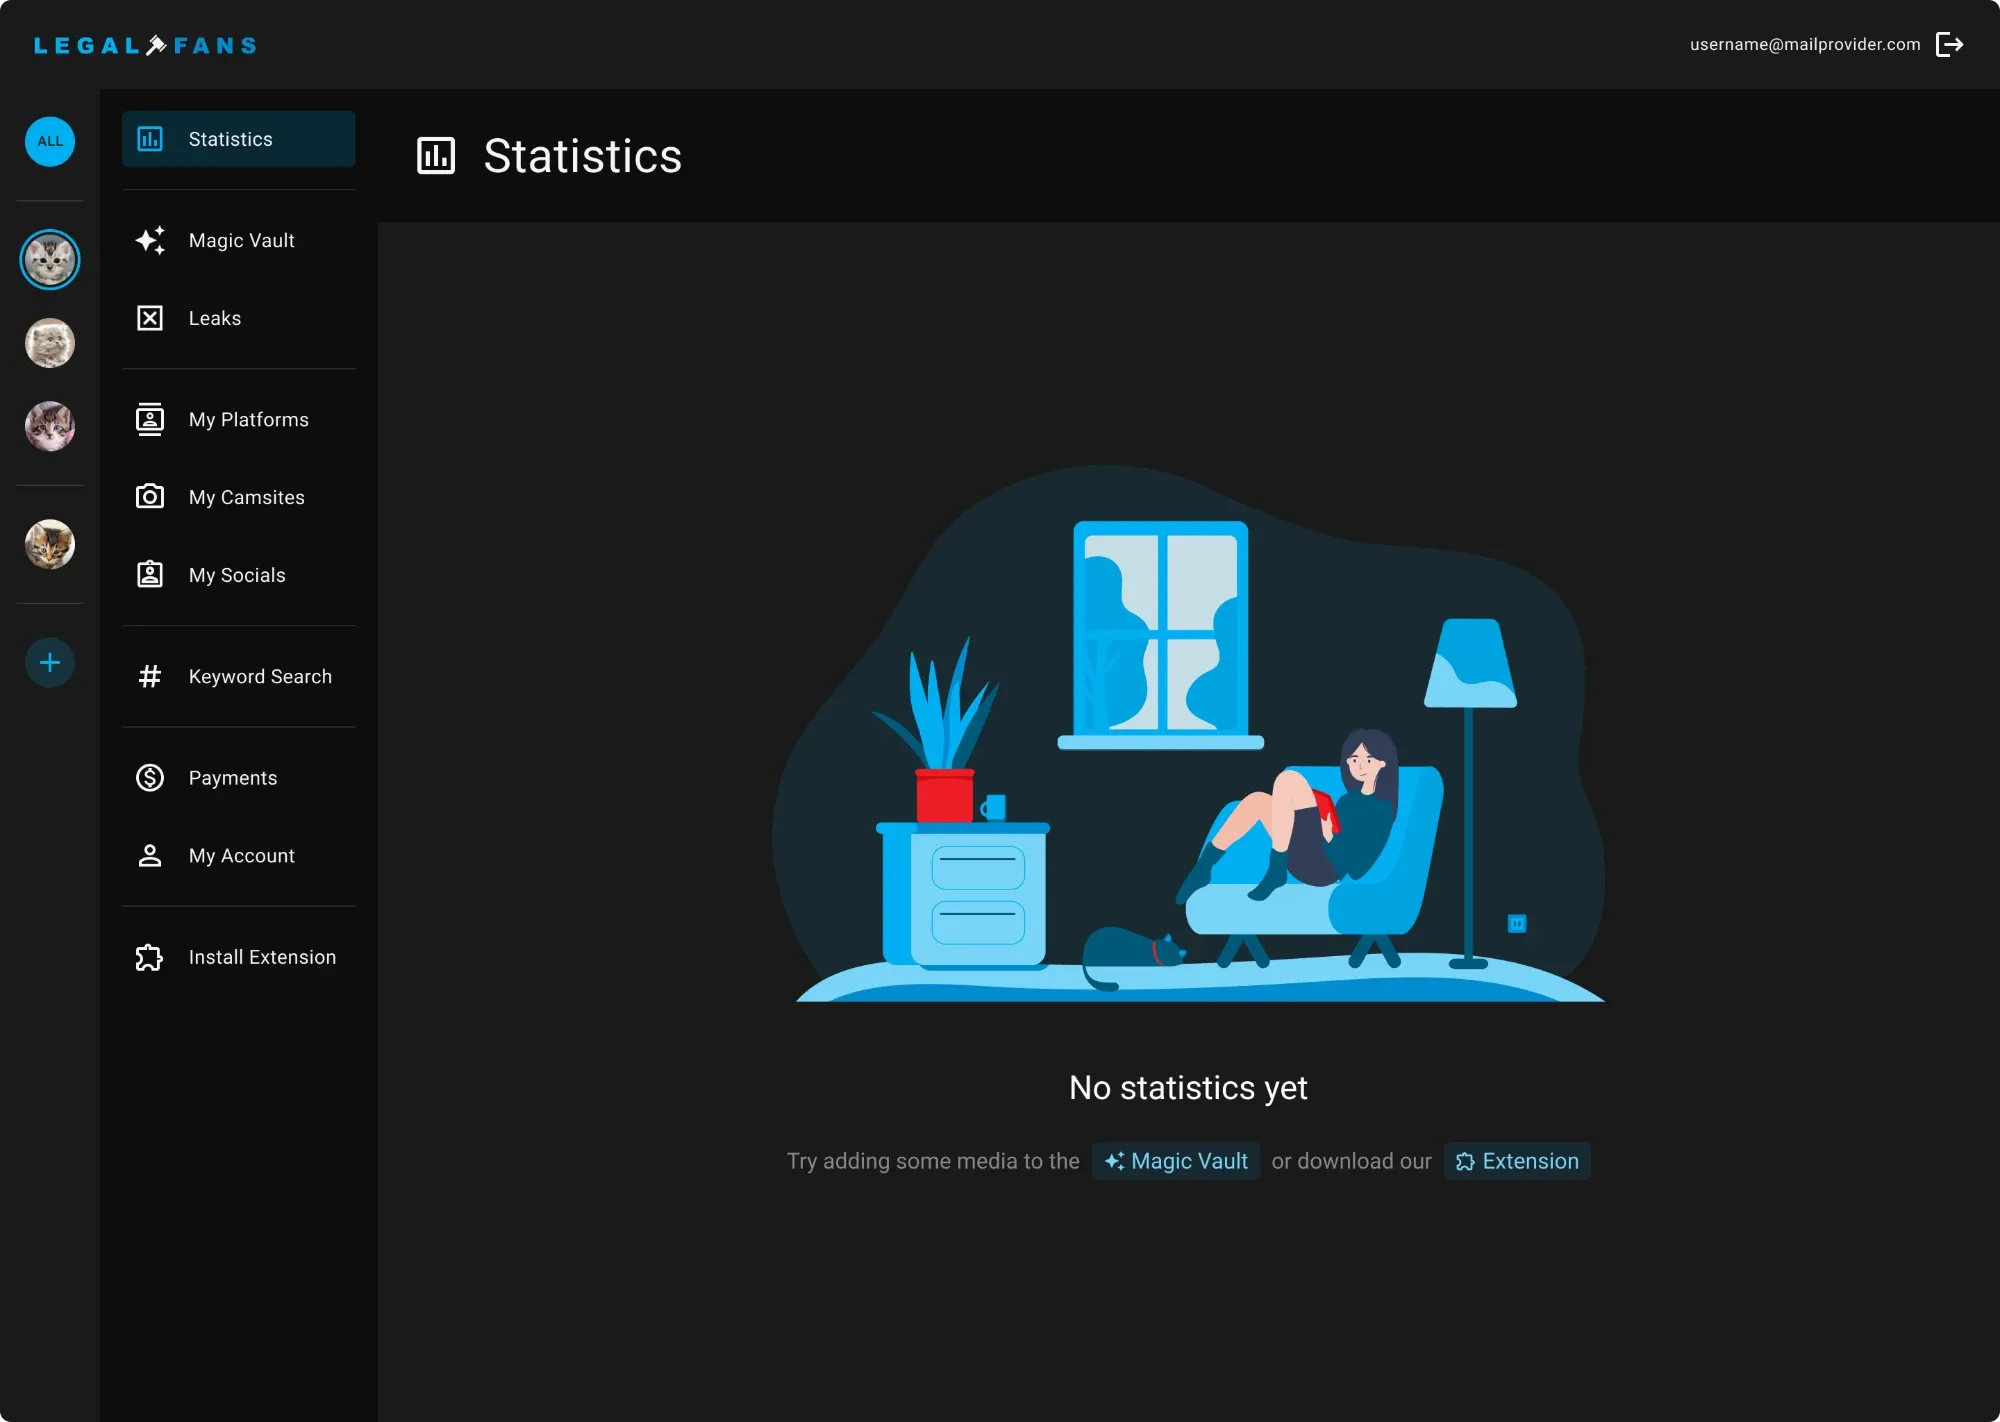Click the Magic Vault link below illustration
Viewport: 2000px width, 1422px height.
point(1176,1161)
